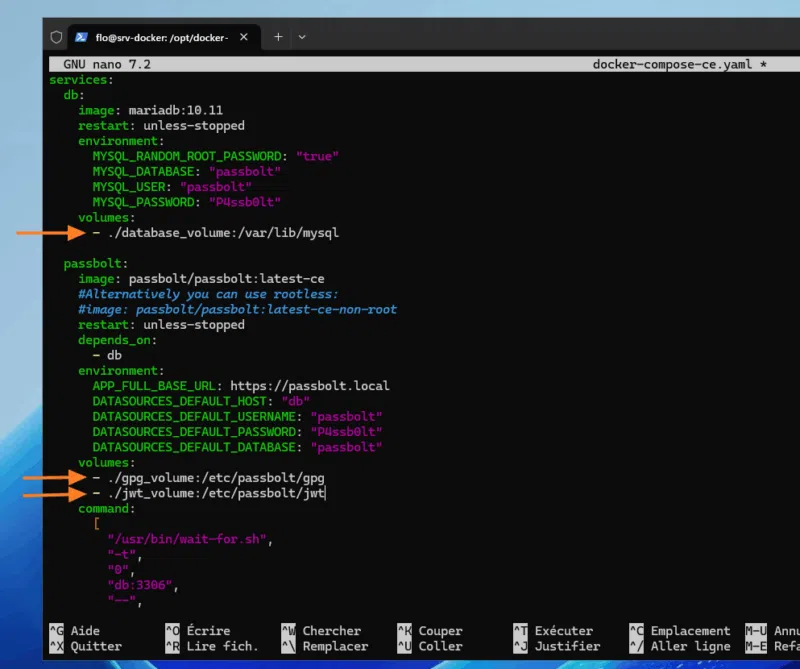
Task: Open a new terminal tab with plus icon
Action: coord(279,37)
